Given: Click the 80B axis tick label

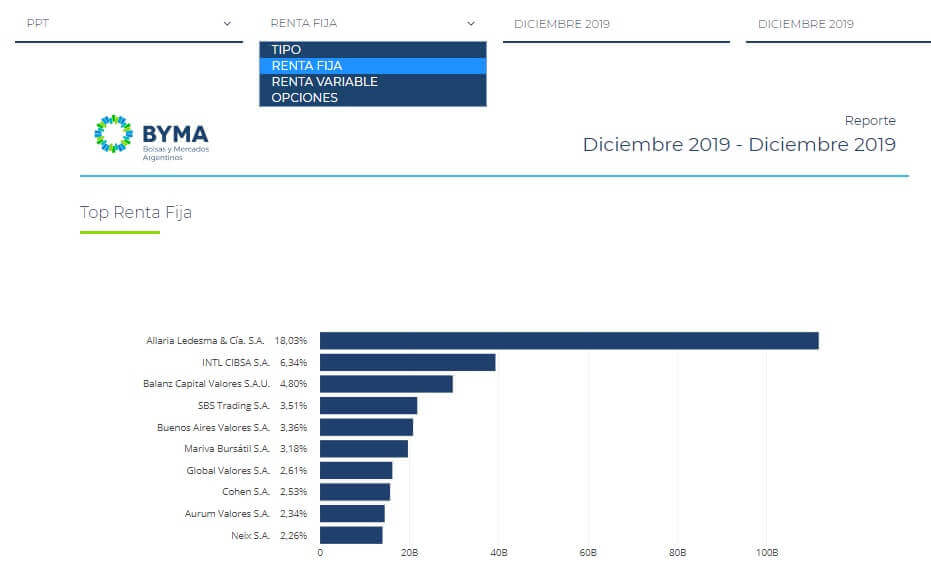Looking at the screenshot, I should 677,553.
